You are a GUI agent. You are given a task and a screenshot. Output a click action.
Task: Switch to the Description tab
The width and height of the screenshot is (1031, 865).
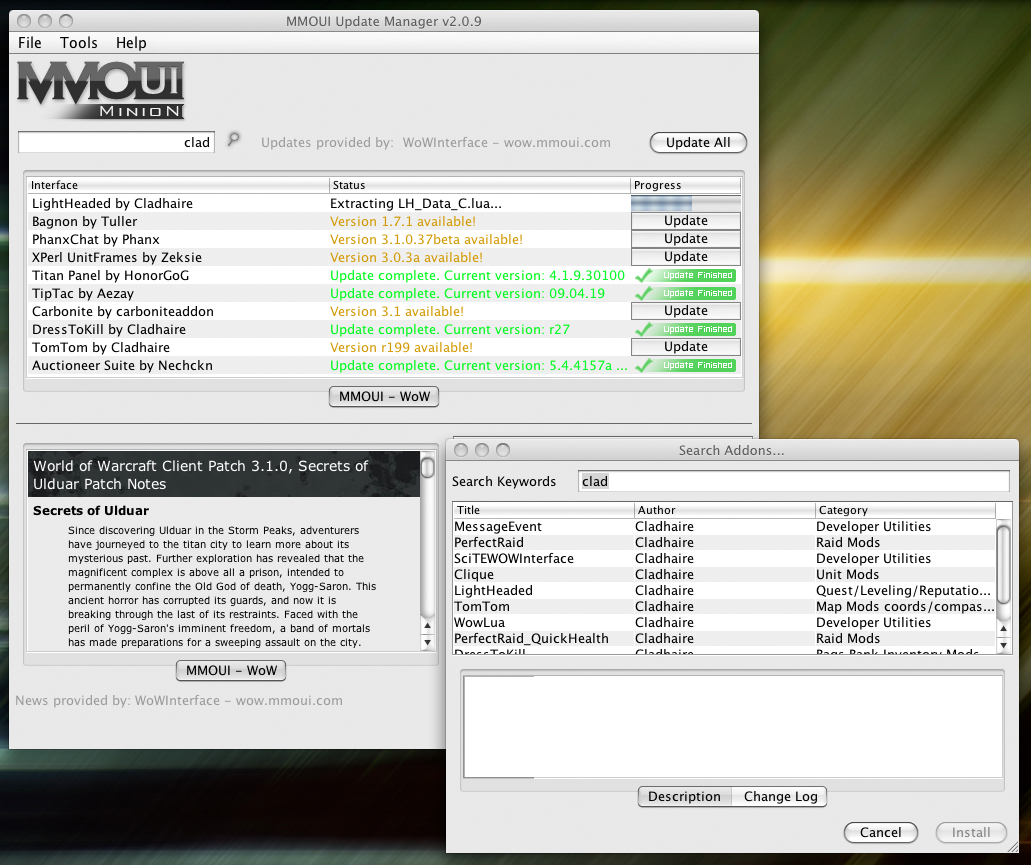[x=684, y=796]
